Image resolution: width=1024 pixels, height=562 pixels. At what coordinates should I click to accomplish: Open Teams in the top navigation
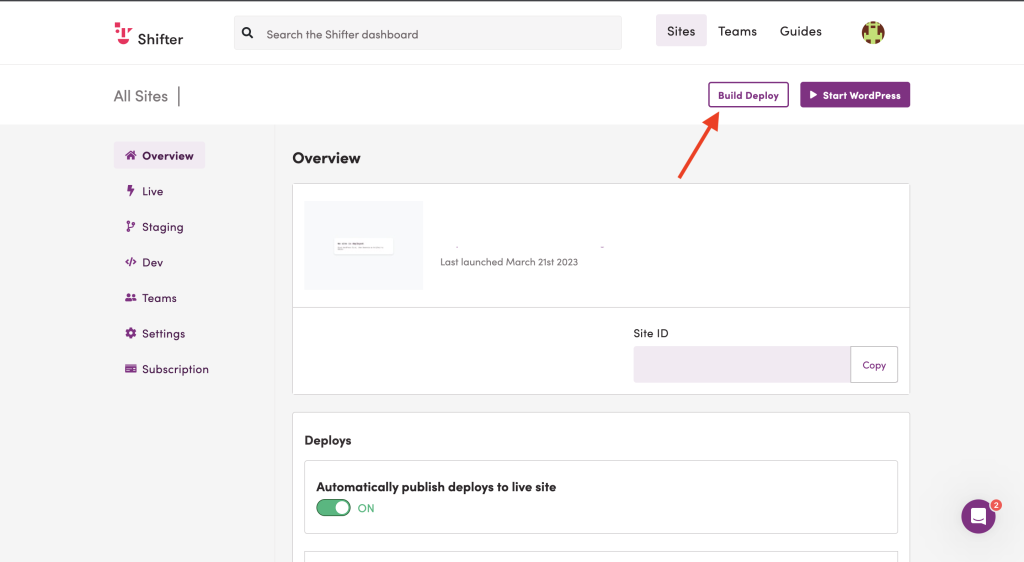737,31
